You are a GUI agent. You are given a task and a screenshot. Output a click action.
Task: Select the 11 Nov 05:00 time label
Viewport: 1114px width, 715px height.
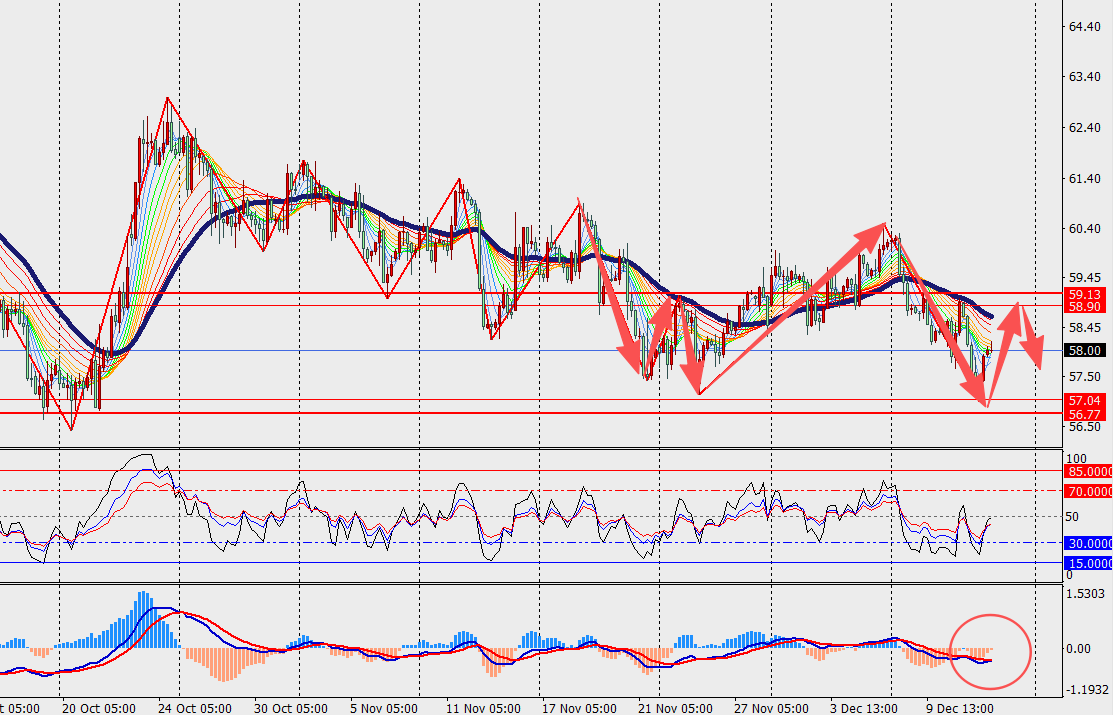click(x=482, y=707)
